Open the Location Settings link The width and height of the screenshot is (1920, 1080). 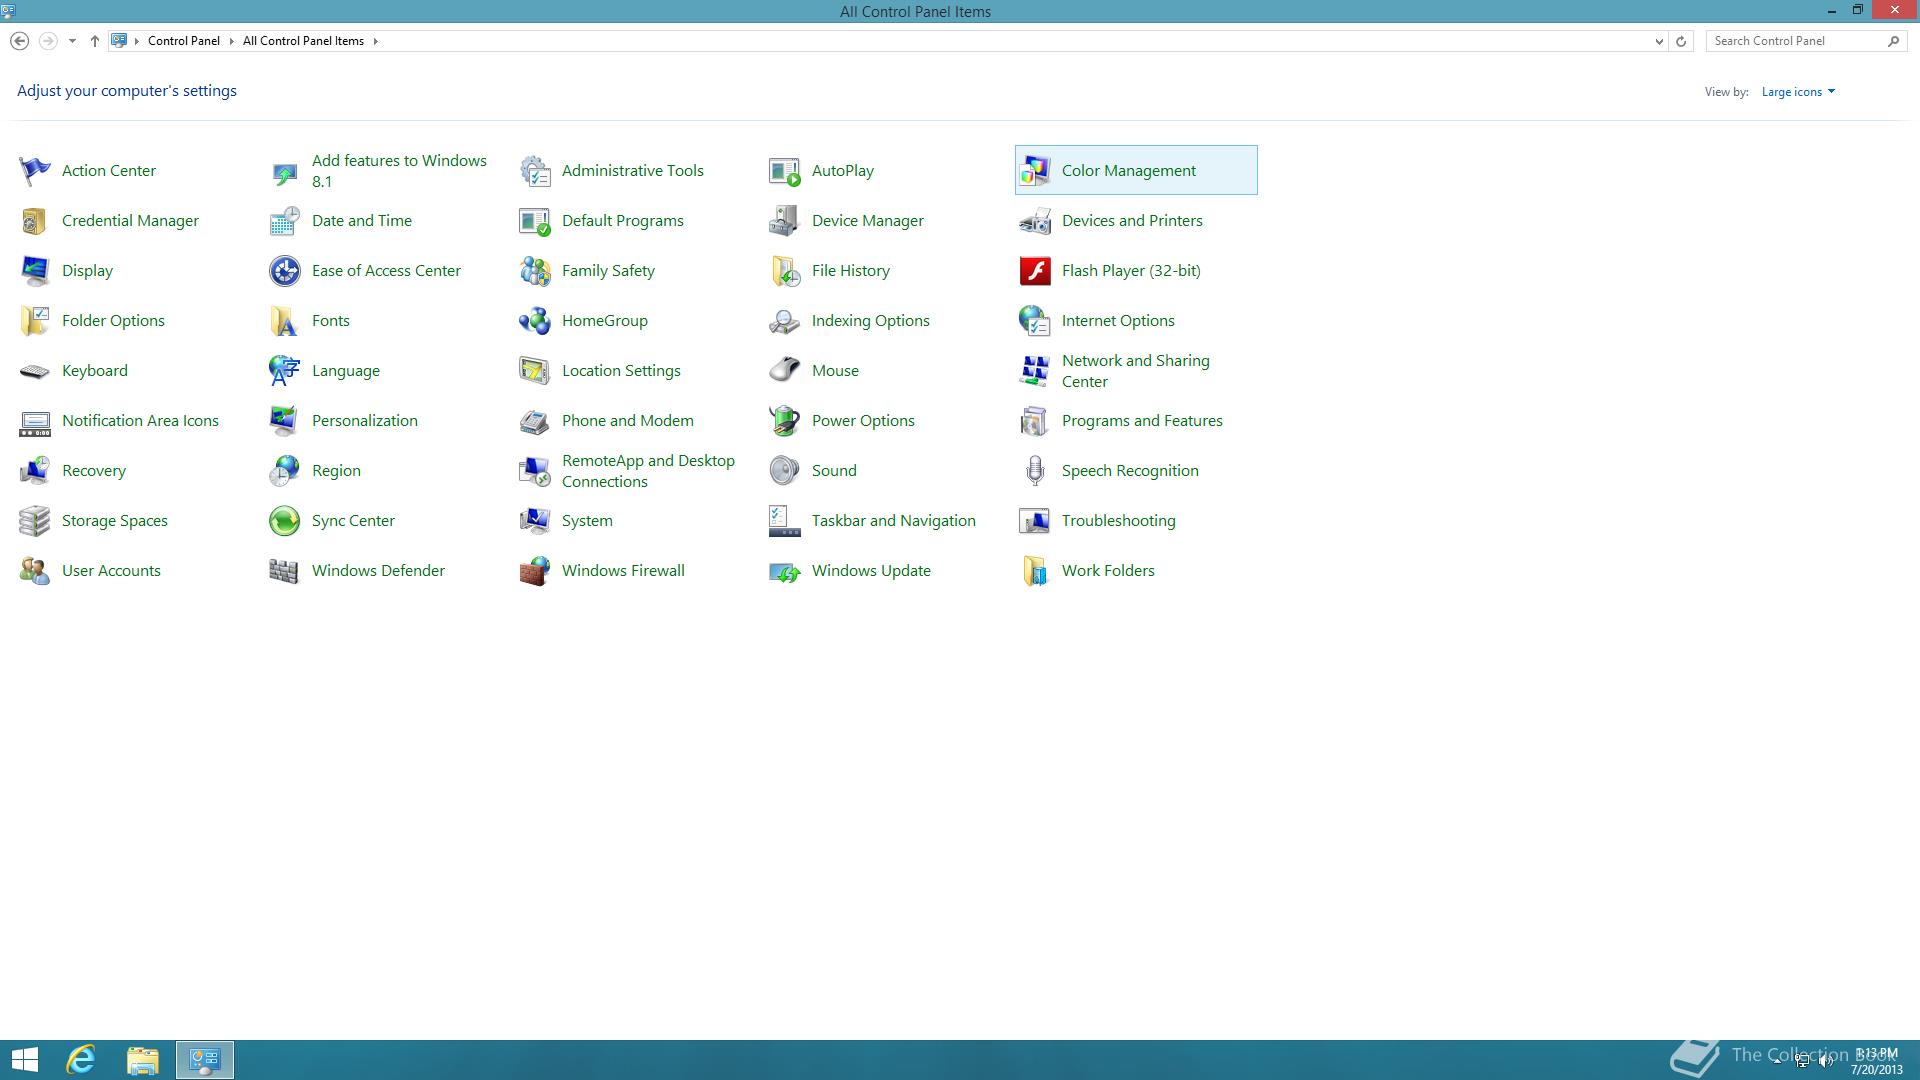pos(621,371)
